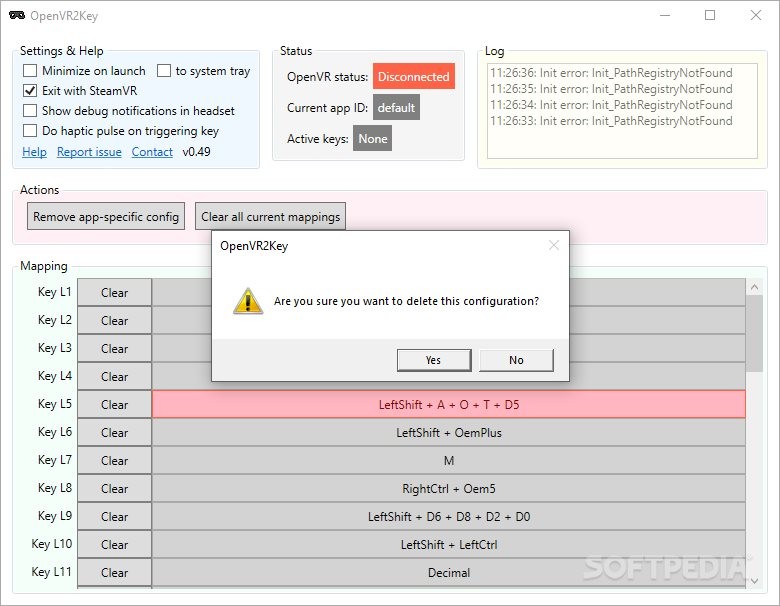
Task: Close the confirmation dialog with X
Action: tap(554, 245)
